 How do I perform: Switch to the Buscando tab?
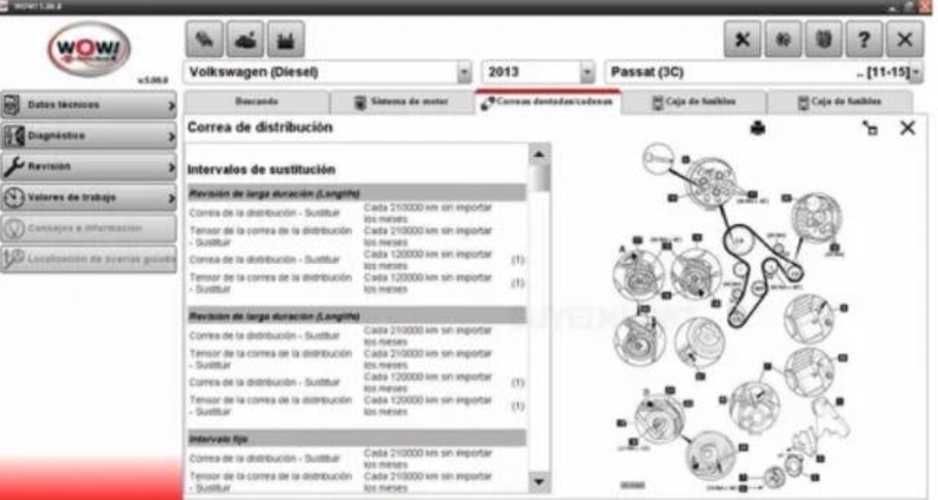click(257, 102)
